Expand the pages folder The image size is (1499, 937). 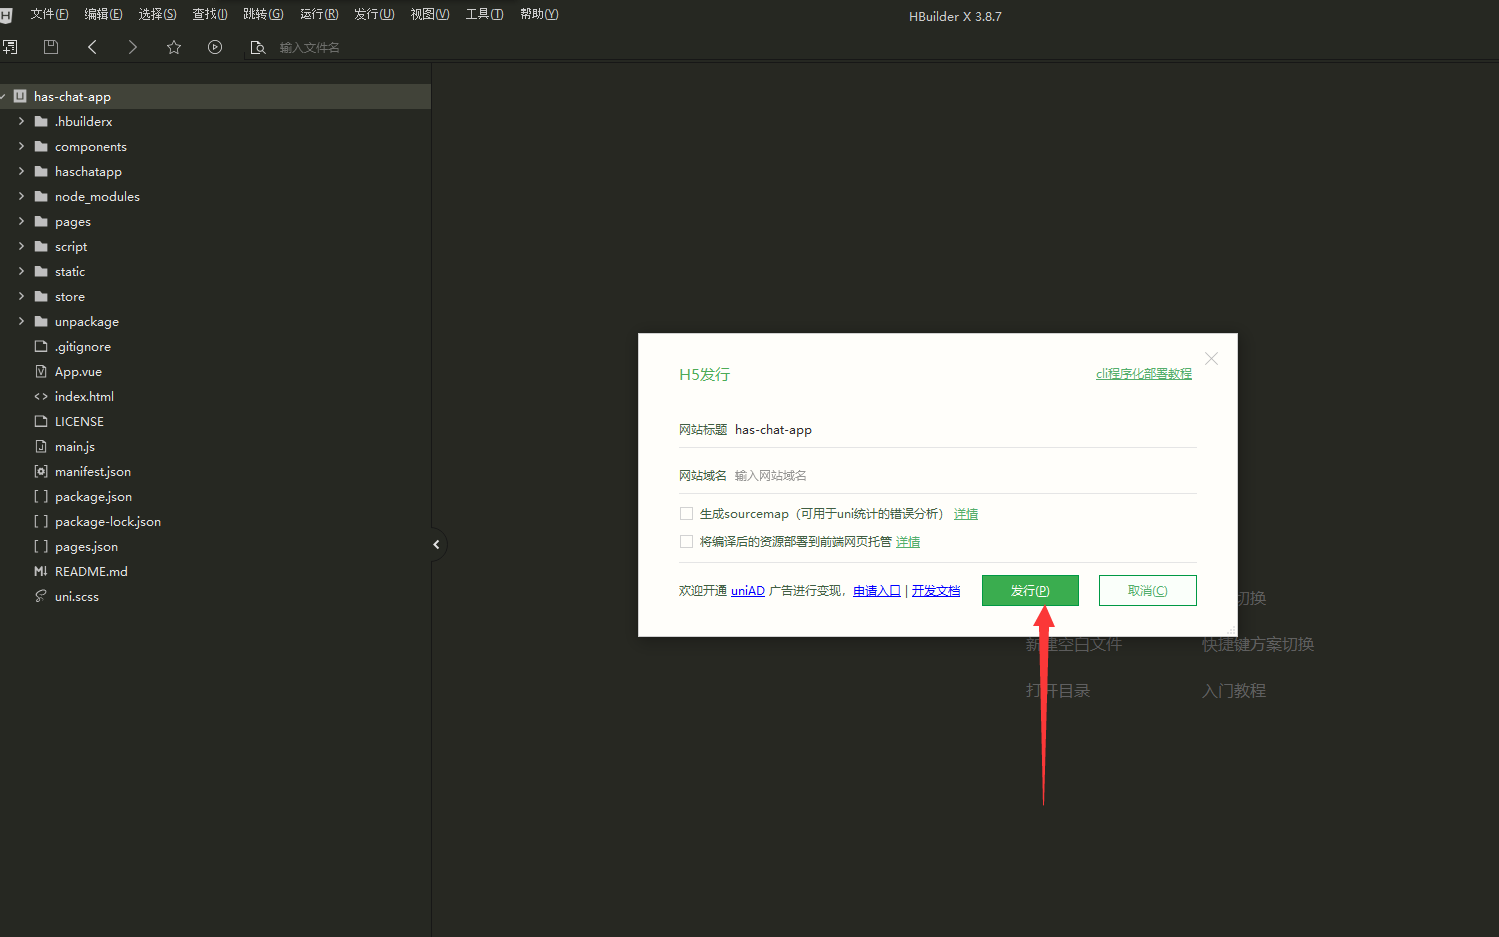(21, 222)
